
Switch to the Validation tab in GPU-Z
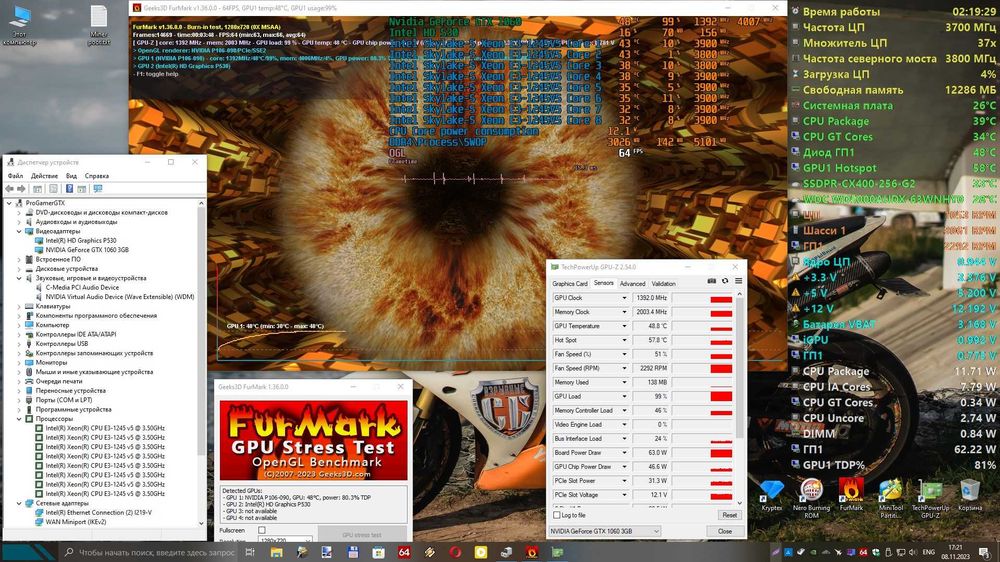point(663,284)
